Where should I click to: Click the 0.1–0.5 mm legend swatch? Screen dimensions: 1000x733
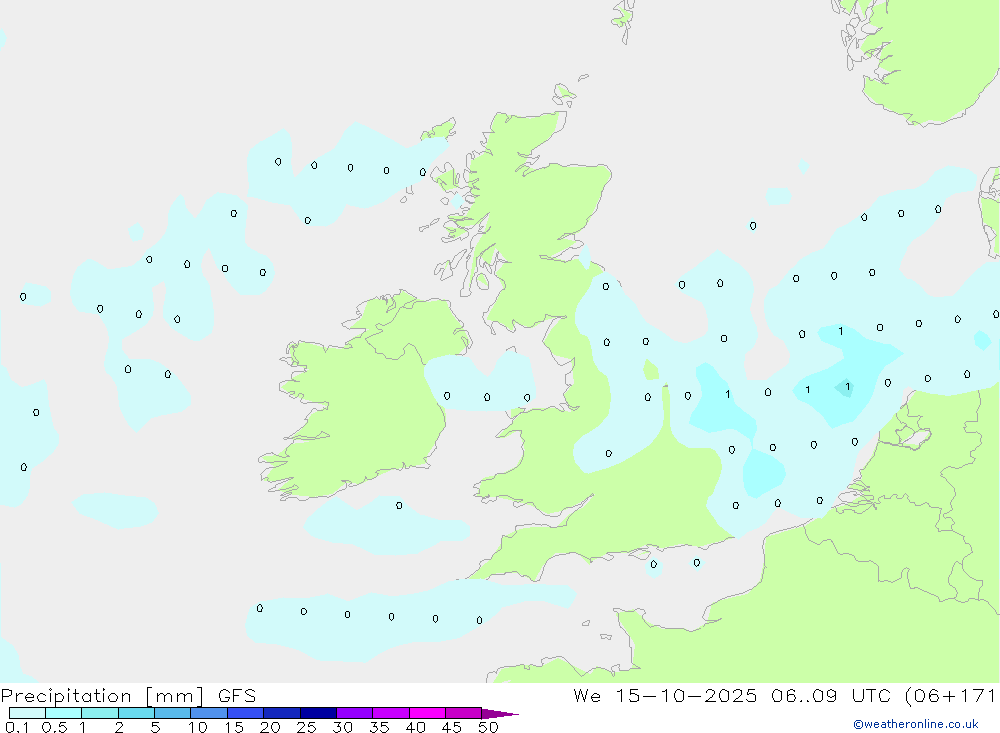[x=27, y=713]
